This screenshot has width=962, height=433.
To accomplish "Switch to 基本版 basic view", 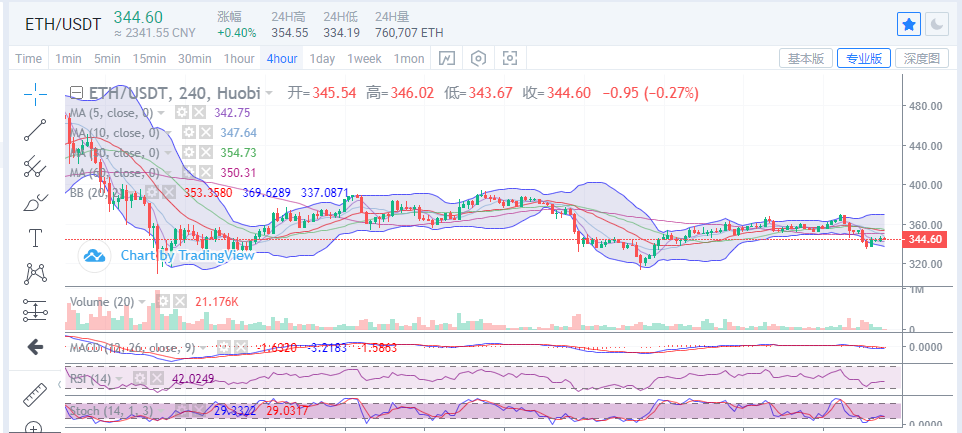I will (x=806, y=59).
